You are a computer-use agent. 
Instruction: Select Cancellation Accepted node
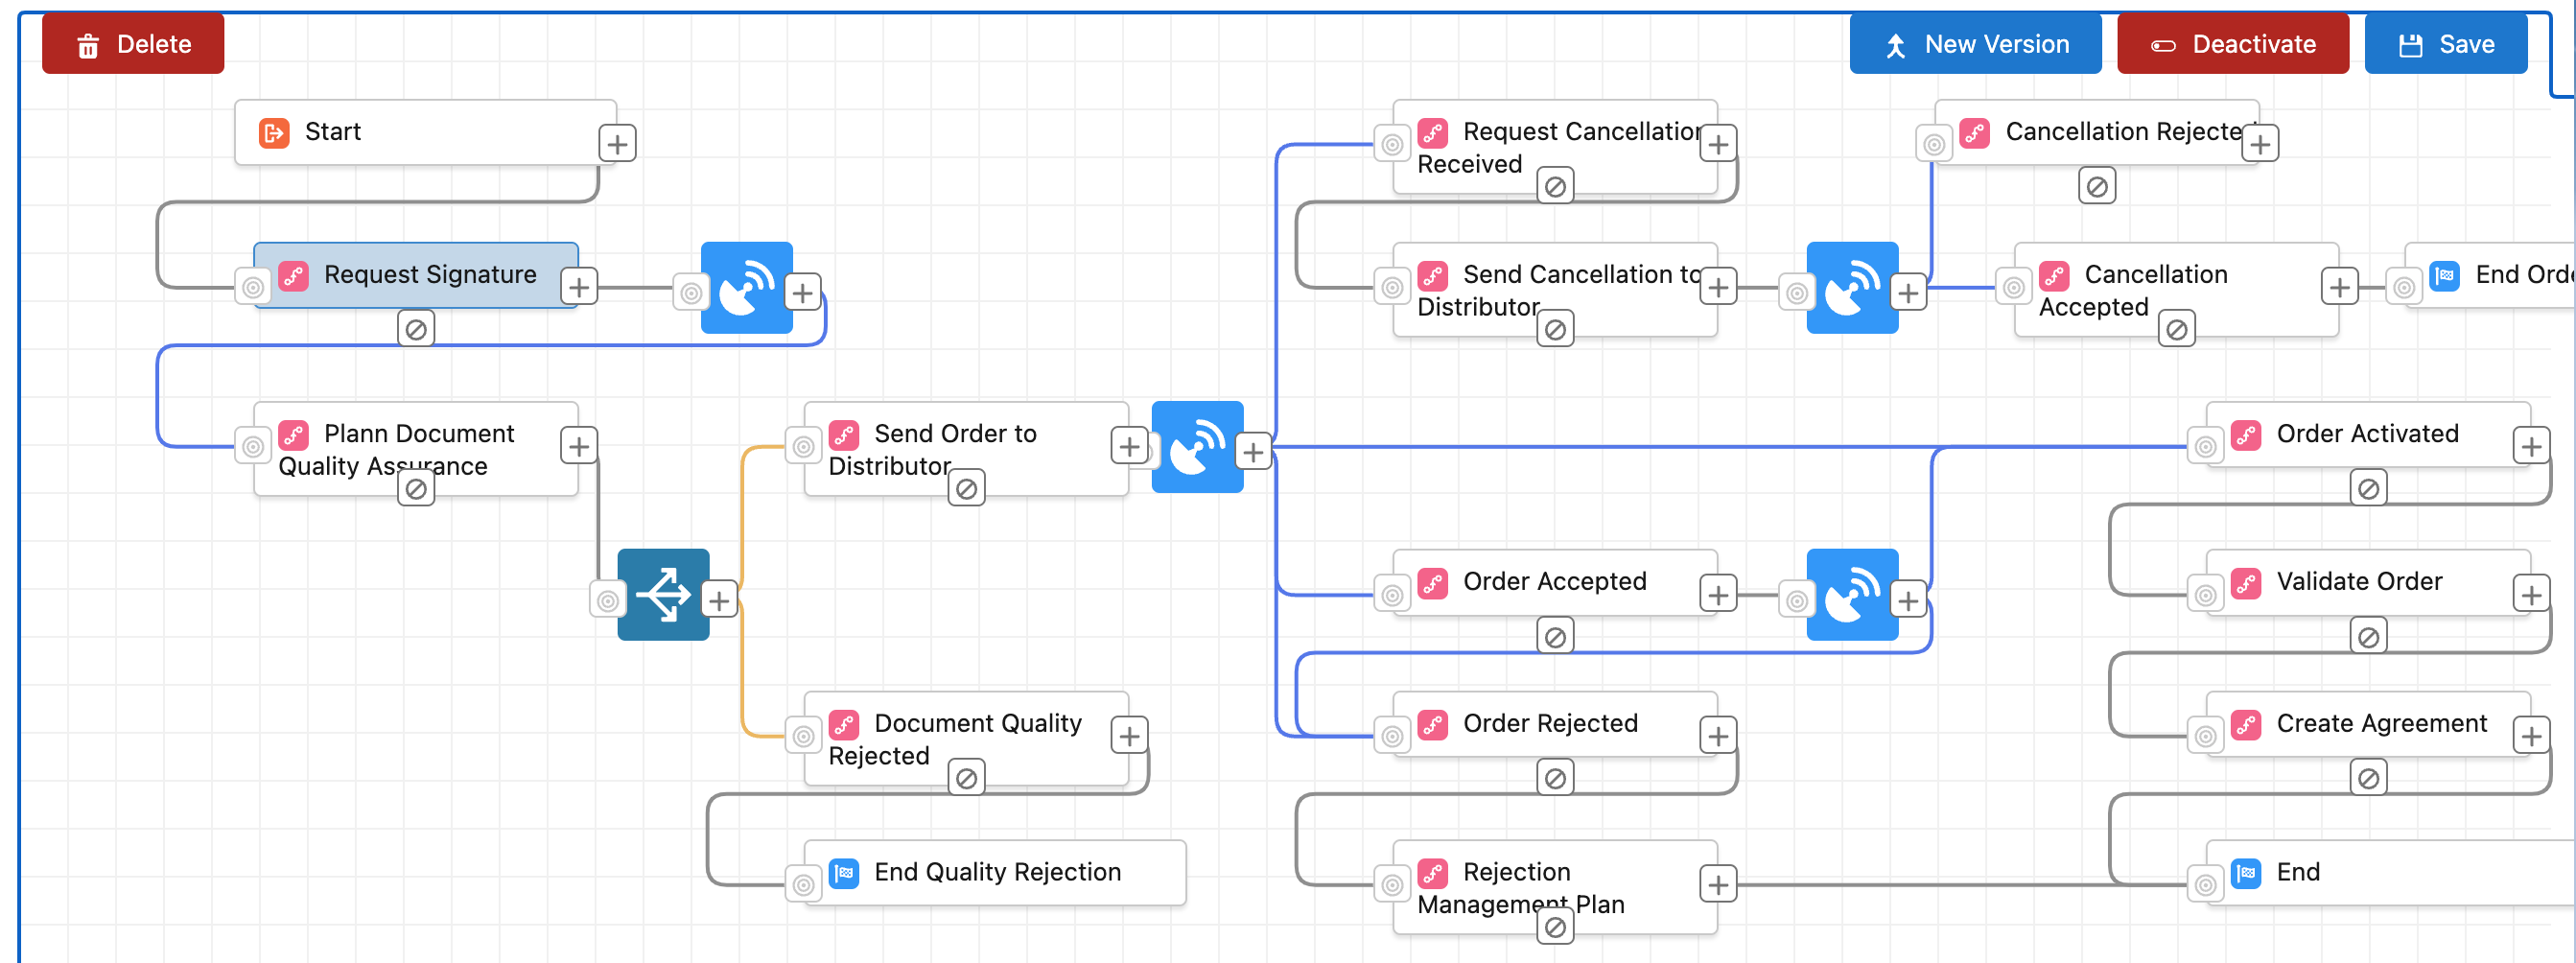[2176, 290]
